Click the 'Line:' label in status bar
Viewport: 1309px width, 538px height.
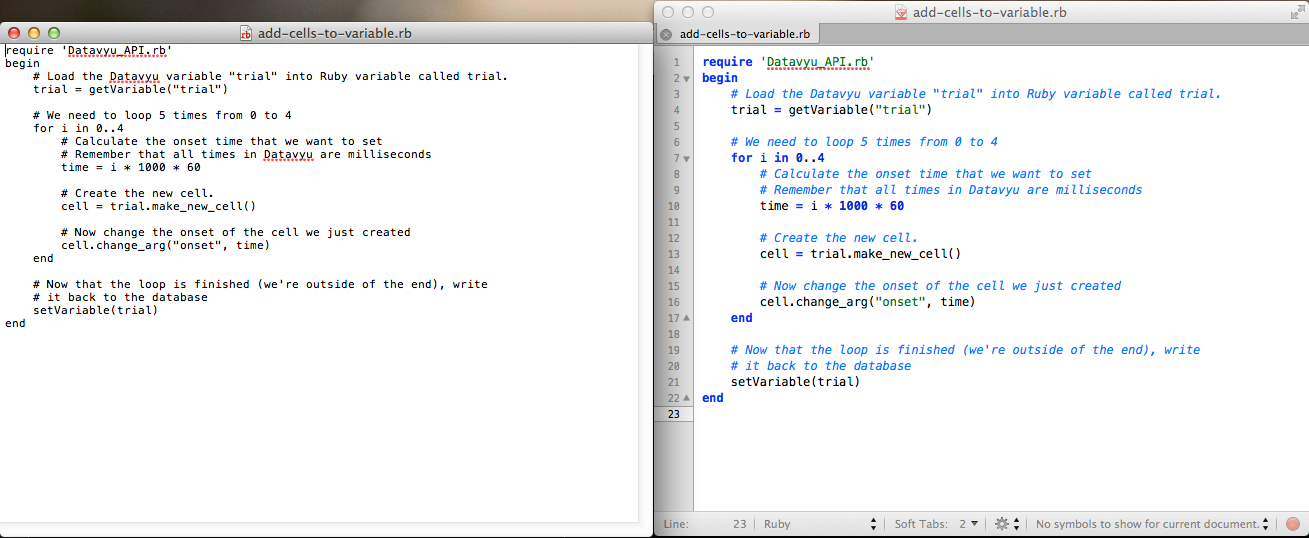(x=676, y=524)
